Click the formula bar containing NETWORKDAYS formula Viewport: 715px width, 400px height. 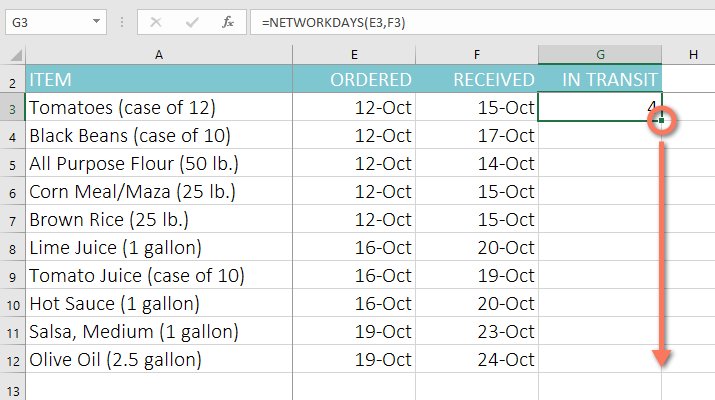click(x=480, y=21)
